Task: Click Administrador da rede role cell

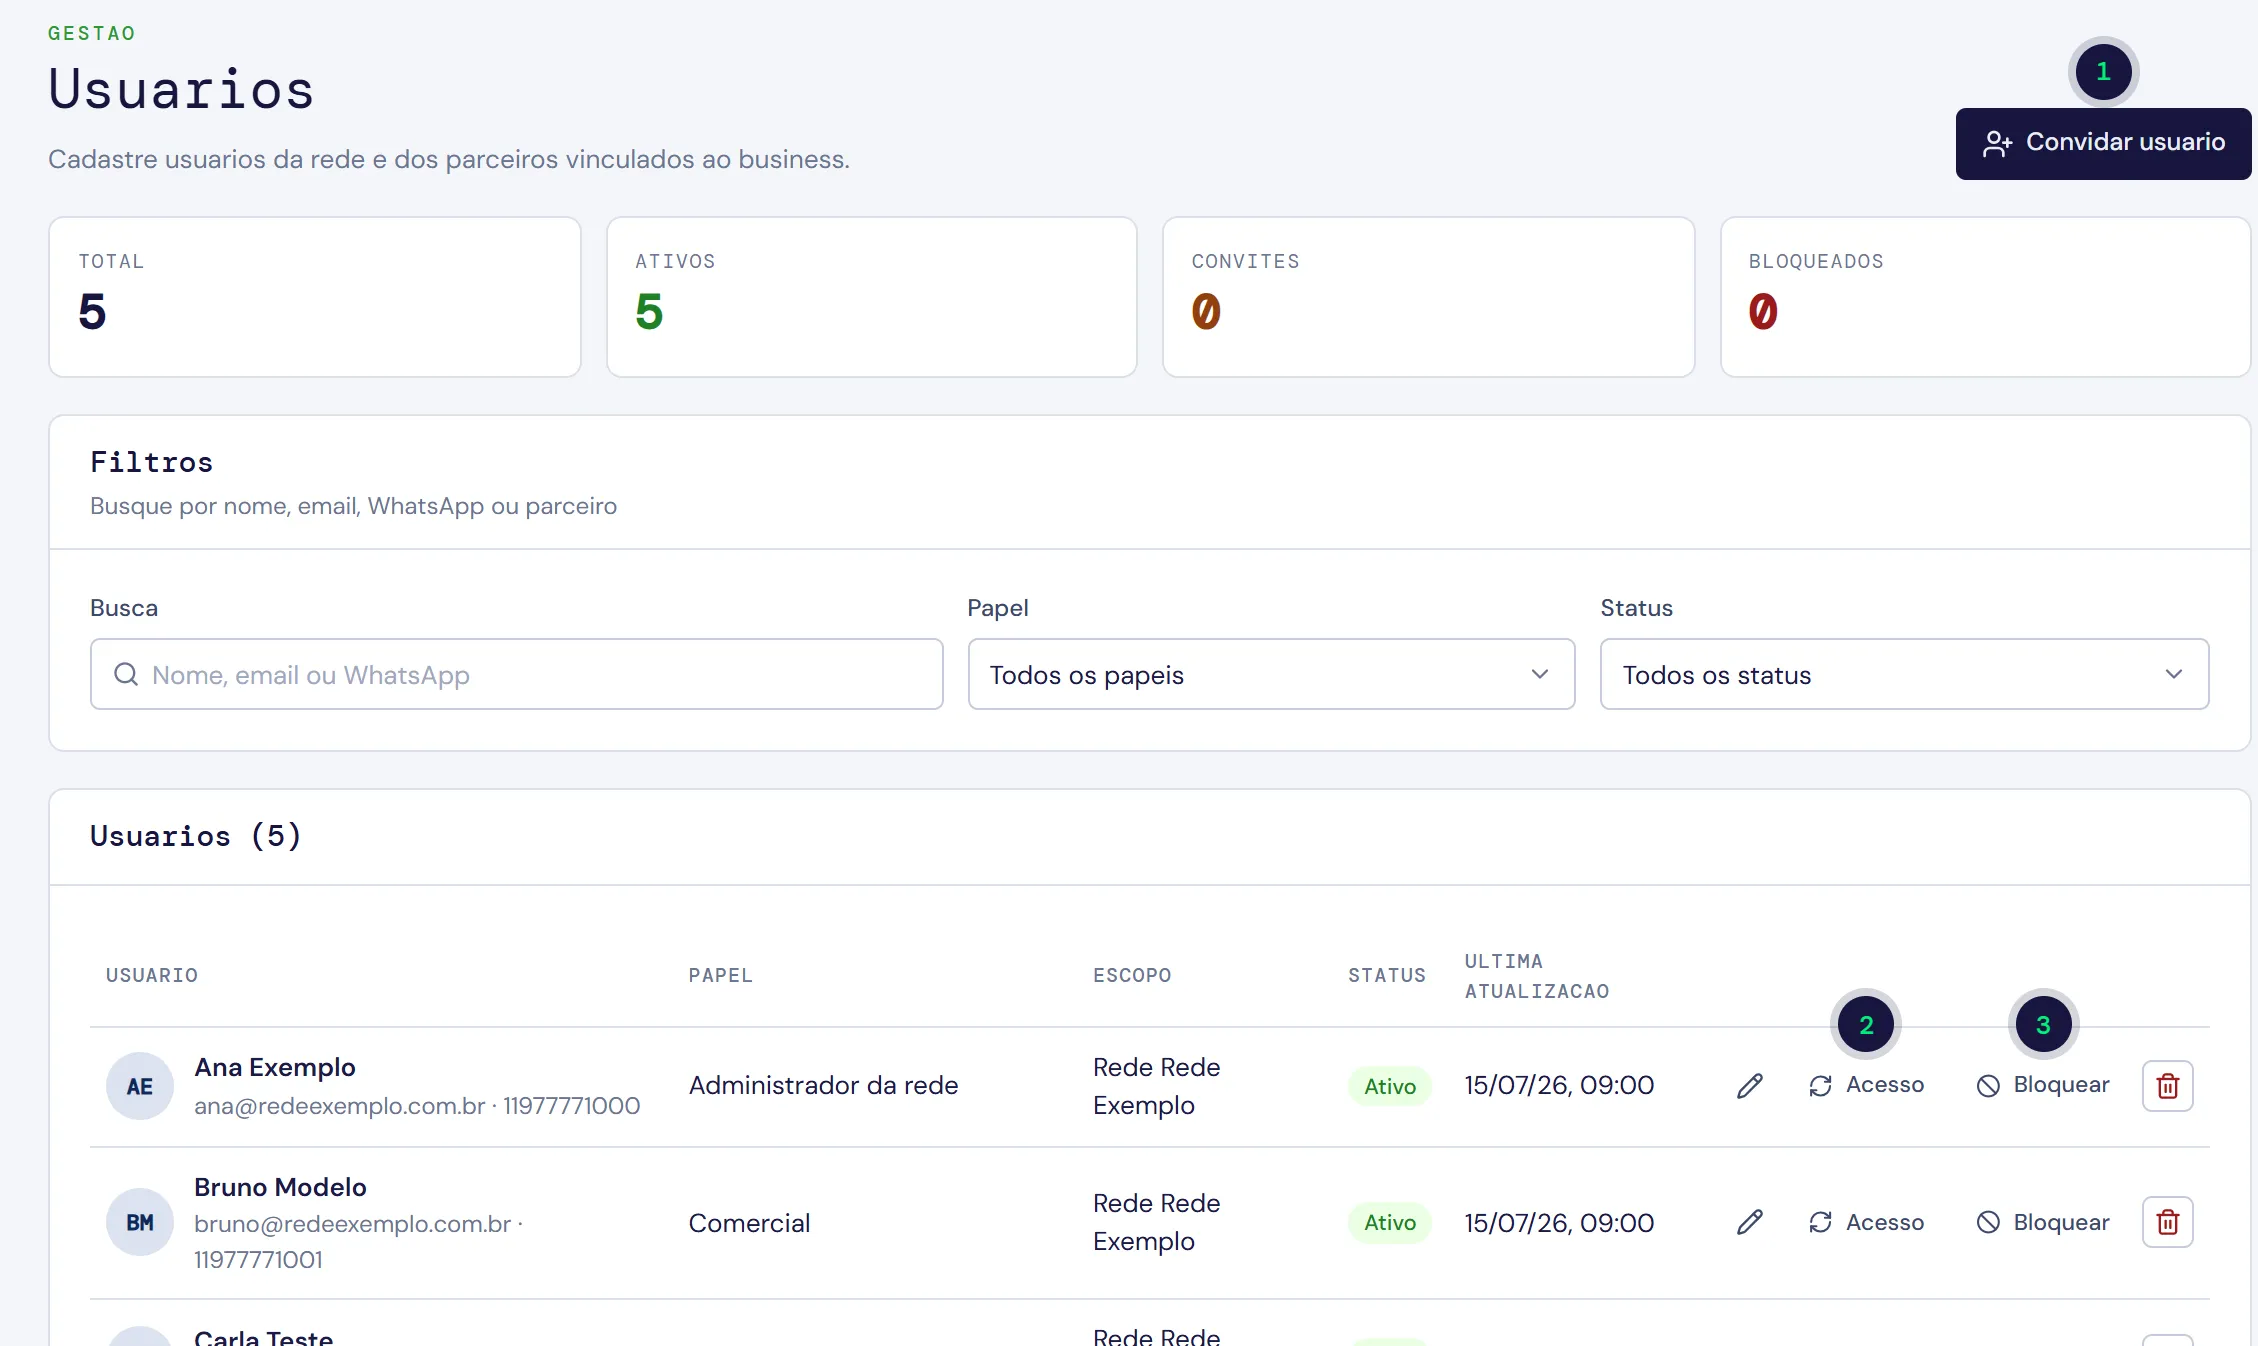Action: [823, 1086]
